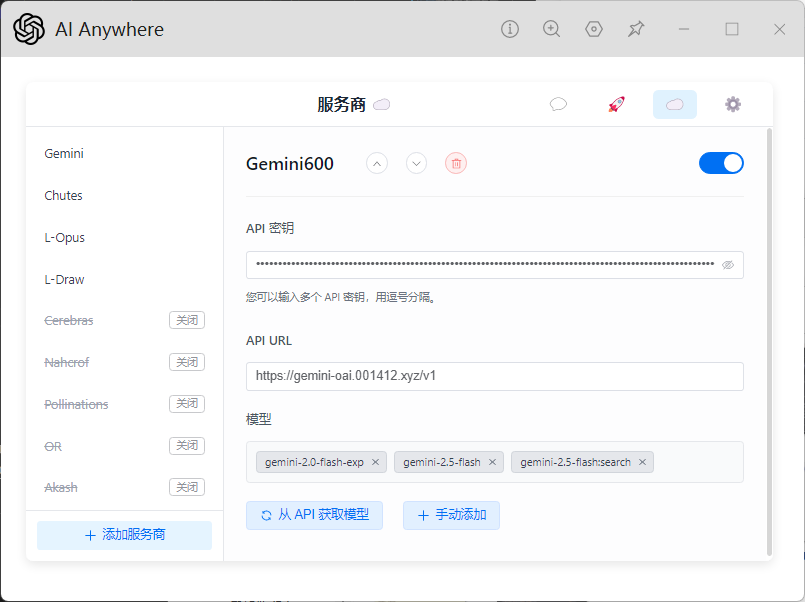
Task: Show the API key with eye icon
Action: 727,265
